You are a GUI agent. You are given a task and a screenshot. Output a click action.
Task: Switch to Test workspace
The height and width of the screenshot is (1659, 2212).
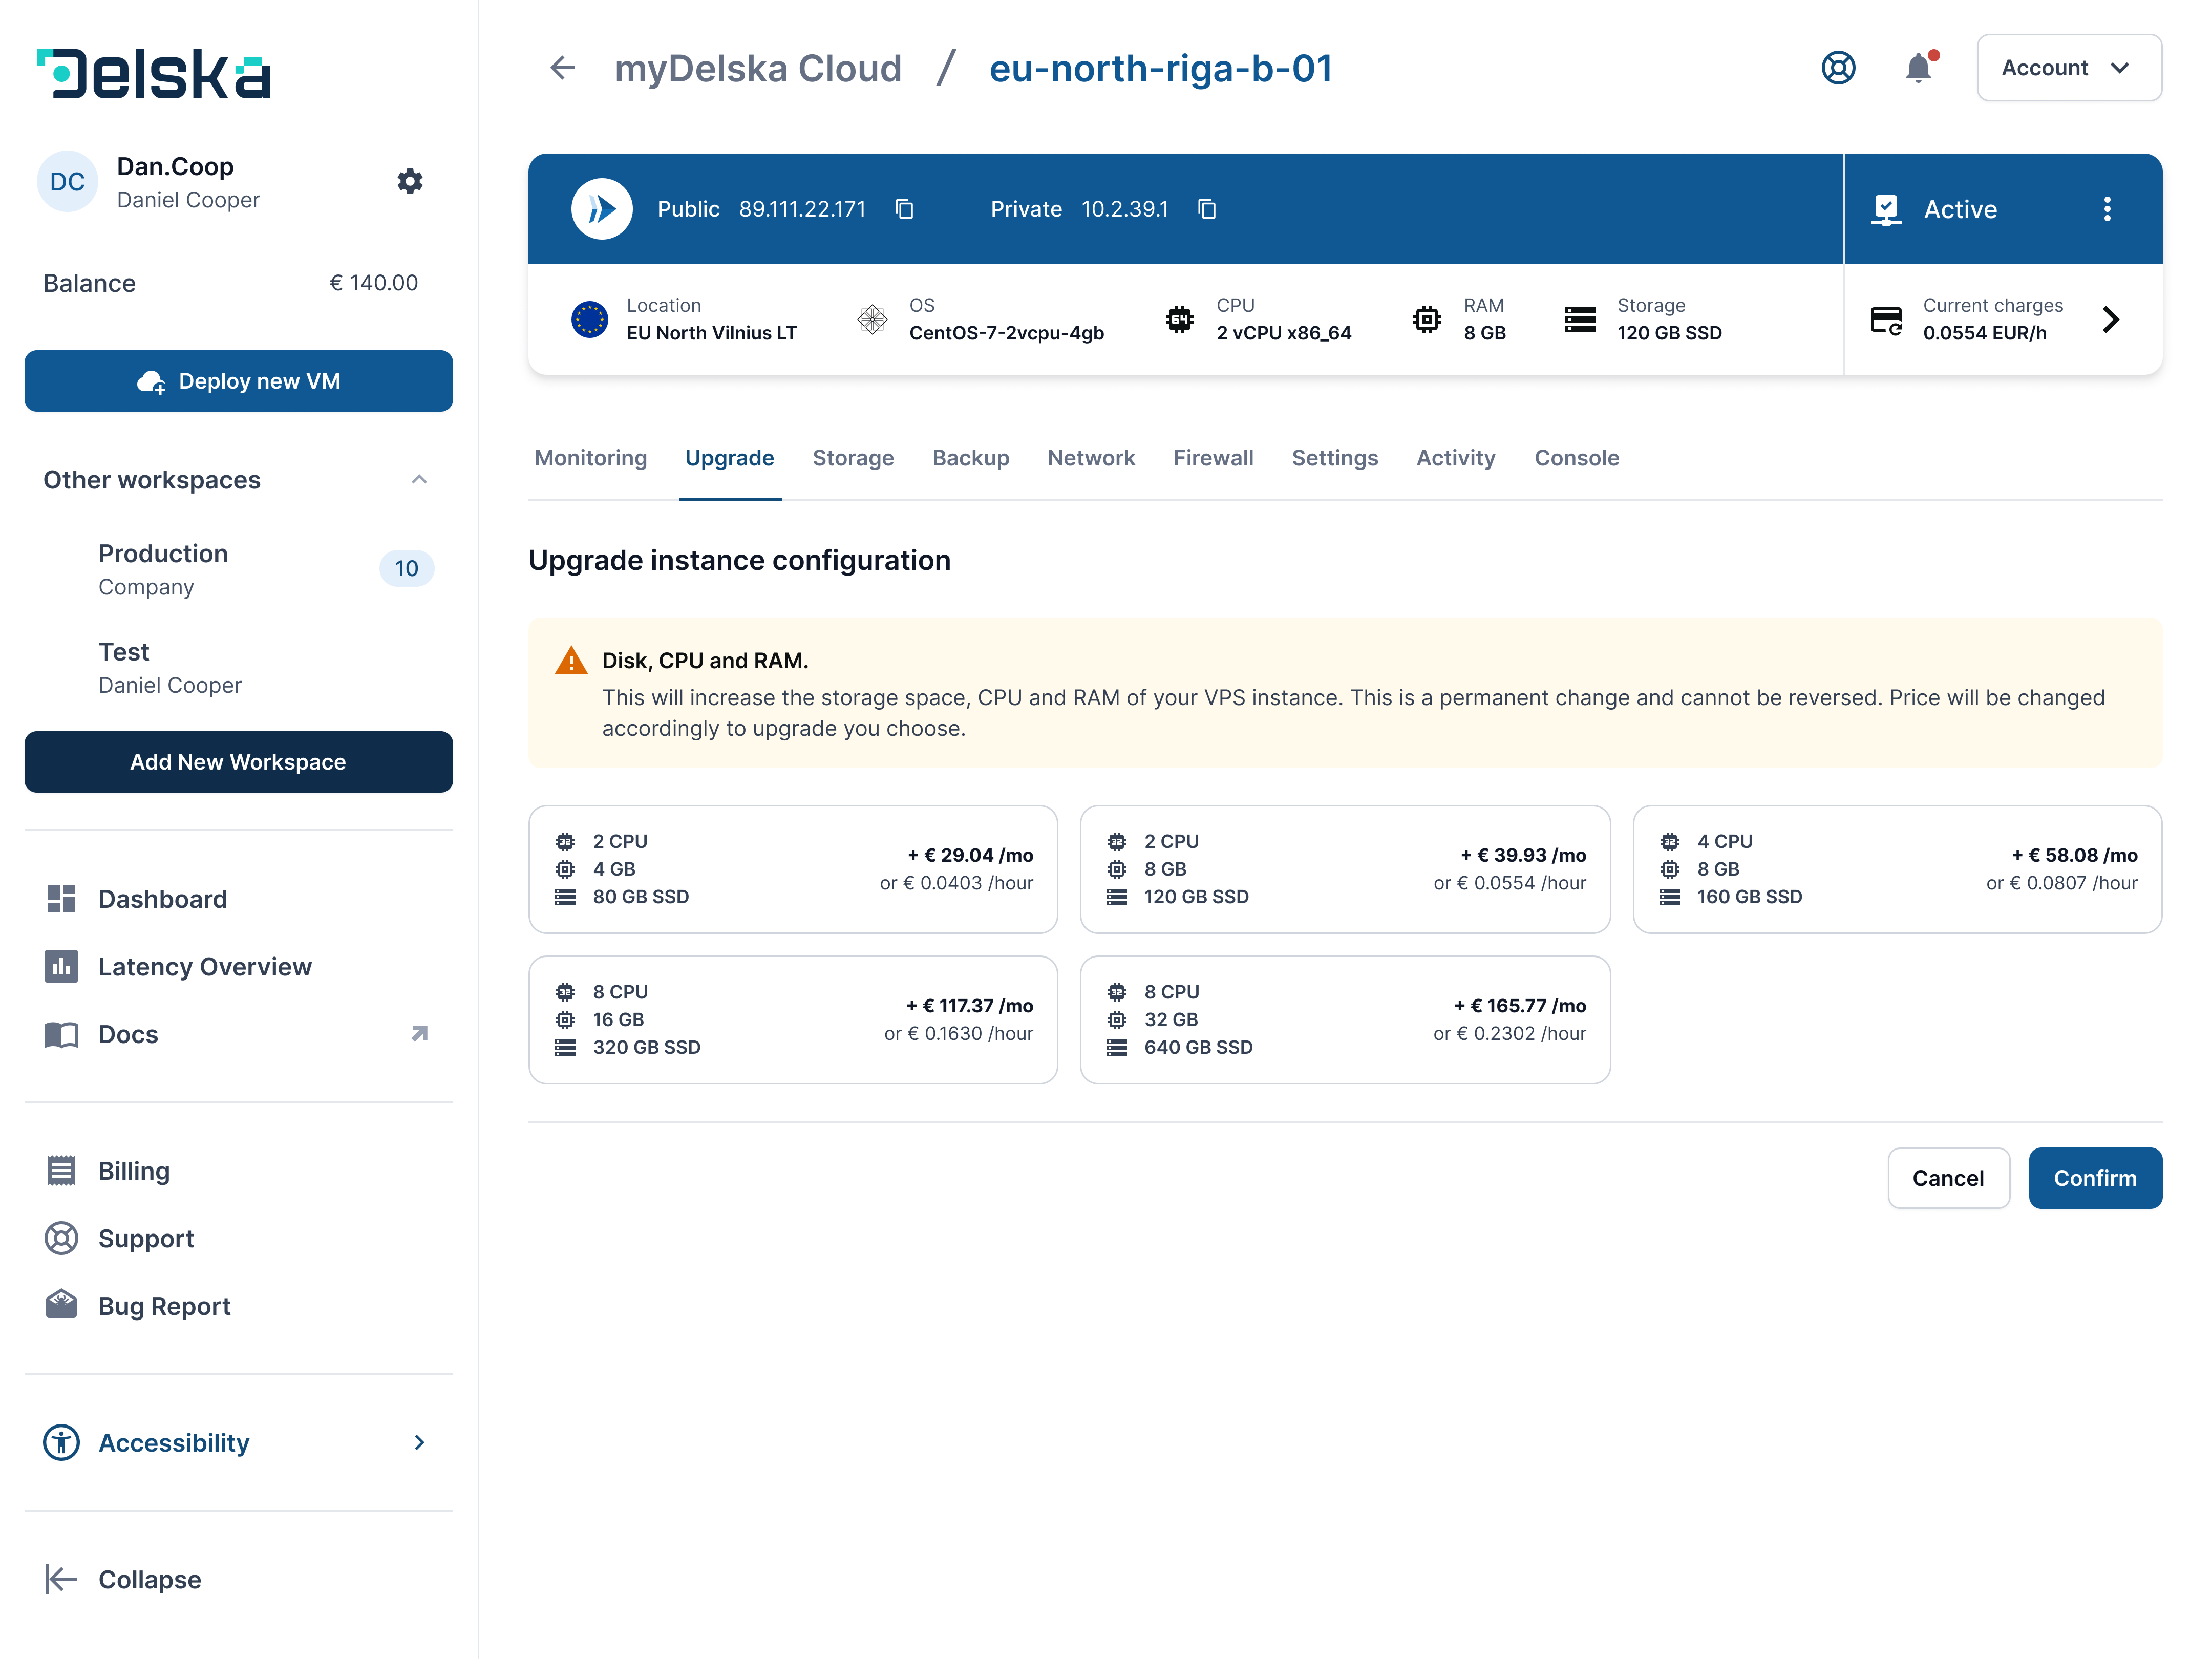(238, 668)
